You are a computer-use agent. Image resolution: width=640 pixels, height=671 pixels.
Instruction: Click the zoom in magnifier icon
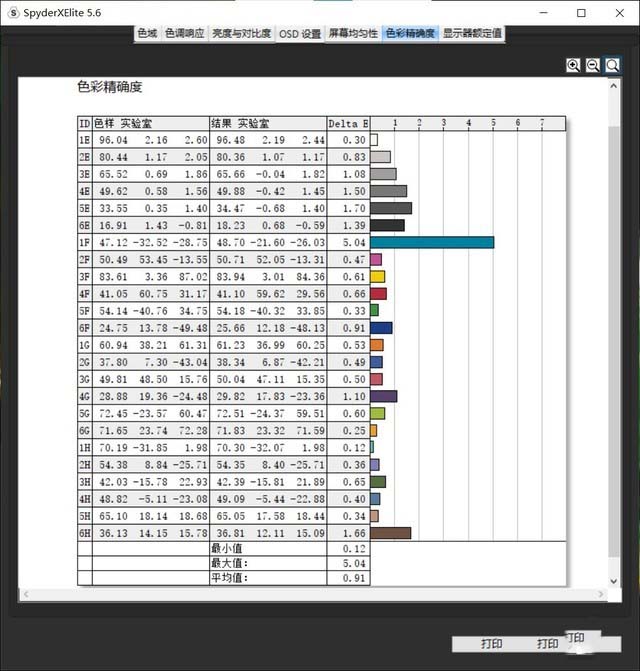(573, 65)
